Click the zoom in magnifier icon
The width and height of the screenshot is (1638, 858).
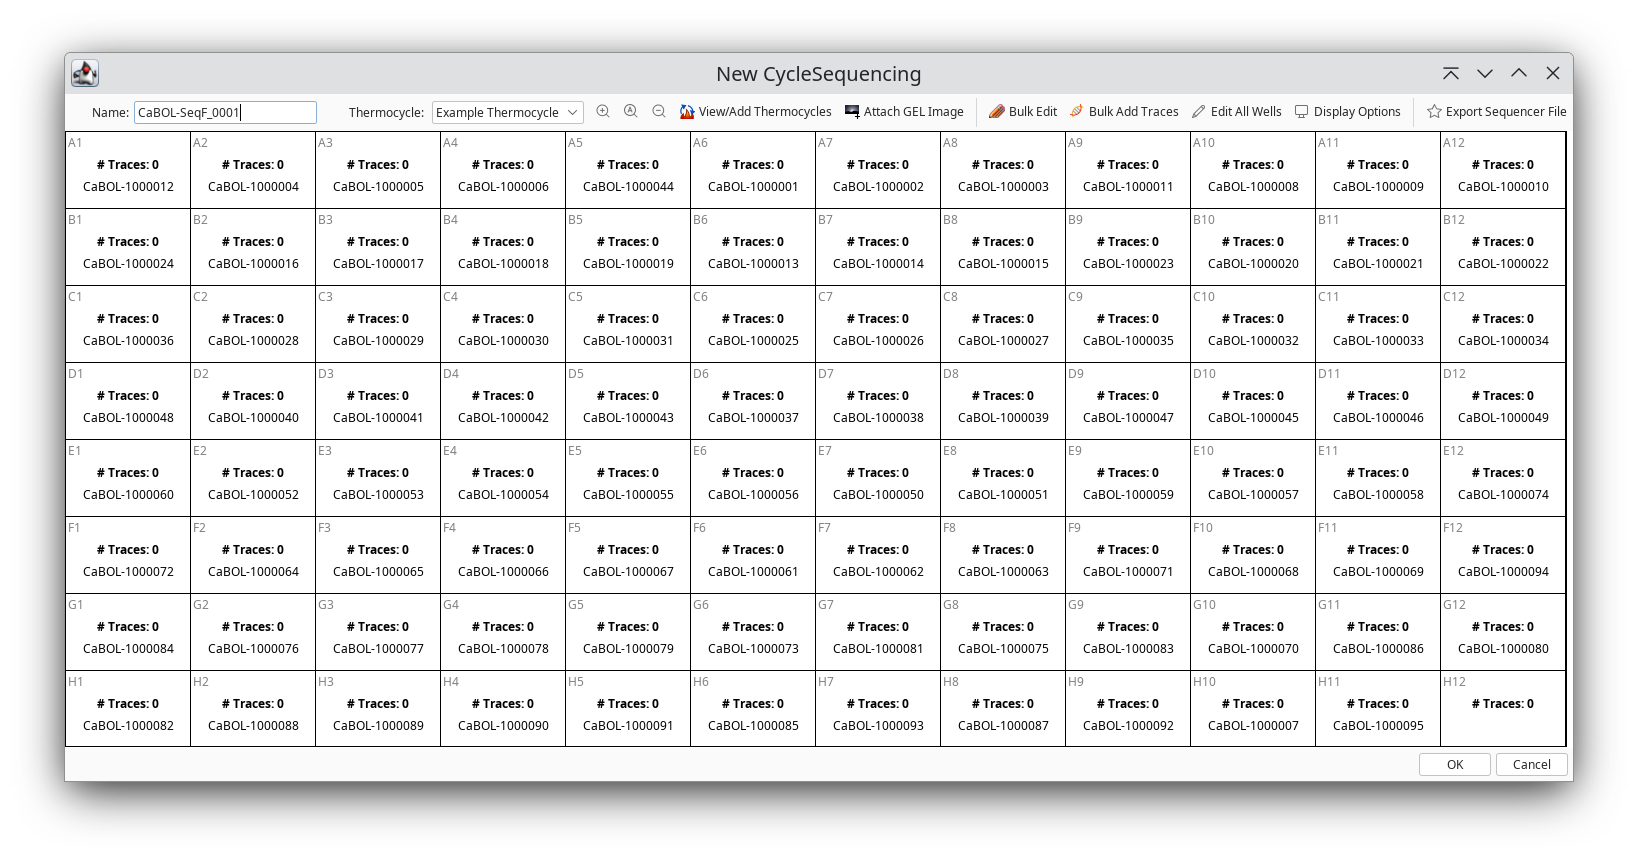click(x=603, y=112)
